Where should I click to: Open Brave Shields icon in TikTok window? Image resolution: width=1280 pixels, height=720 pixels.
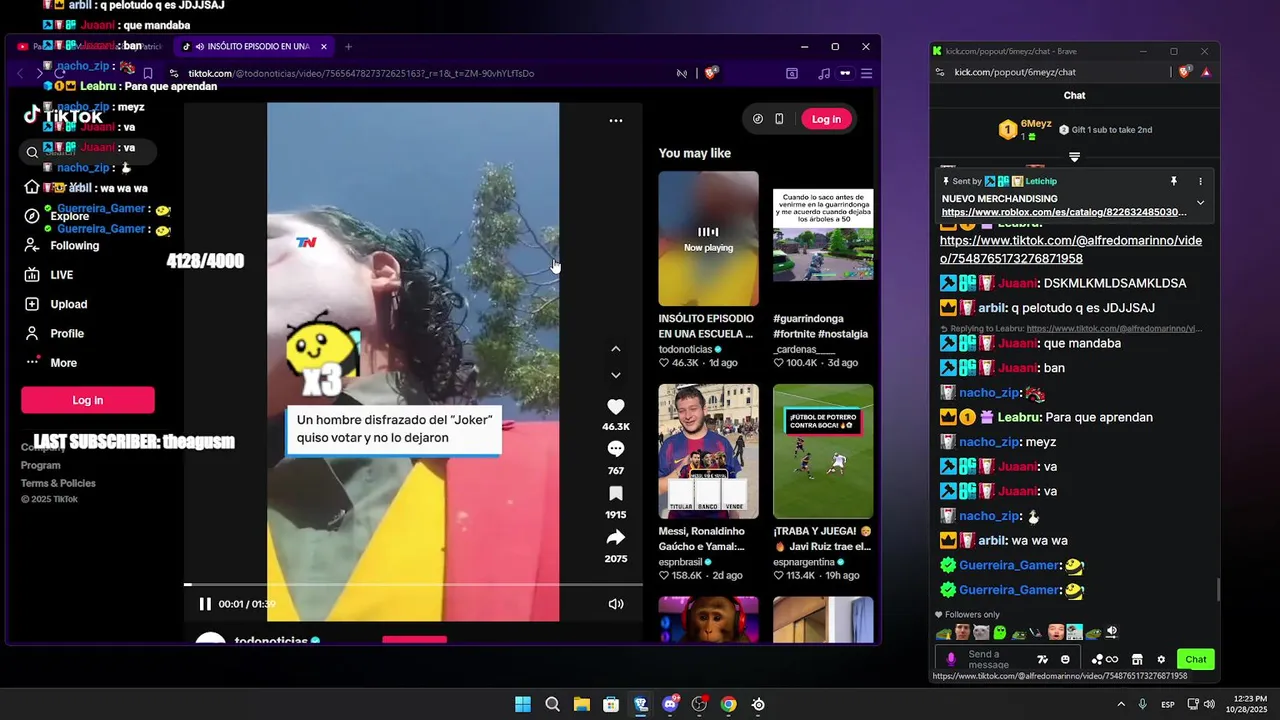[712, 73]
